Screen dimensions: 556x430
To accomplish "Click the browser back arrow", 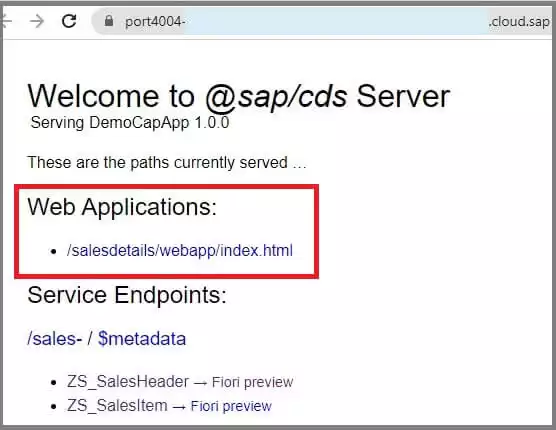I will [x=6, y=21].
